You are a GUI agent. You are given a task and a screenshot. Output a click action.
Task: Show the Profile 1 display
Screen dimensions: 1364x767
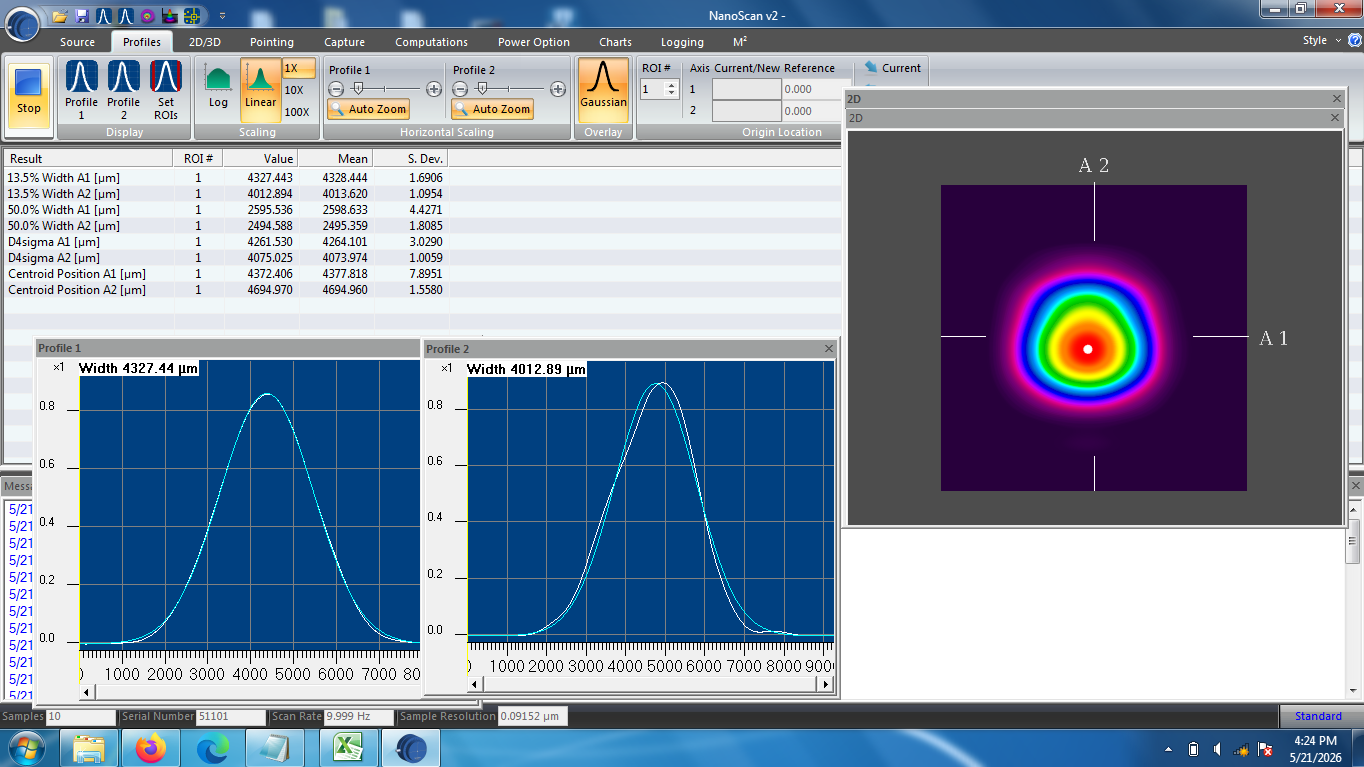tap(81, 90)
